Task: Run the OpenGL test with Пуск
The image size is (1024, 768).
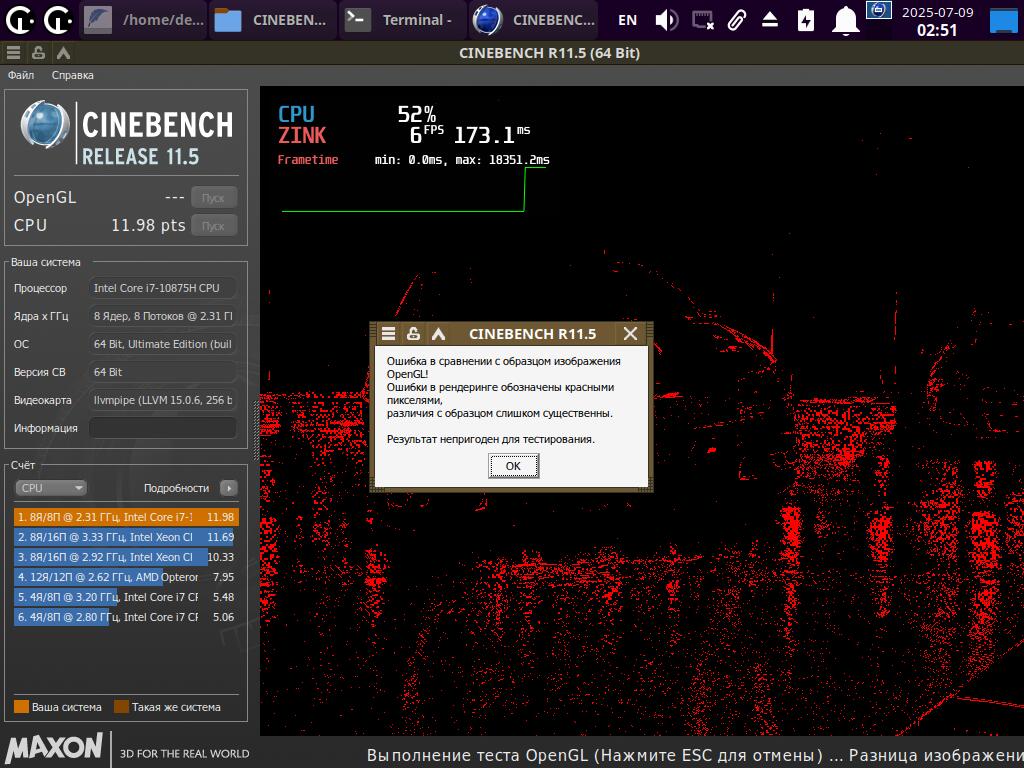Action: [x=214, y=197]
